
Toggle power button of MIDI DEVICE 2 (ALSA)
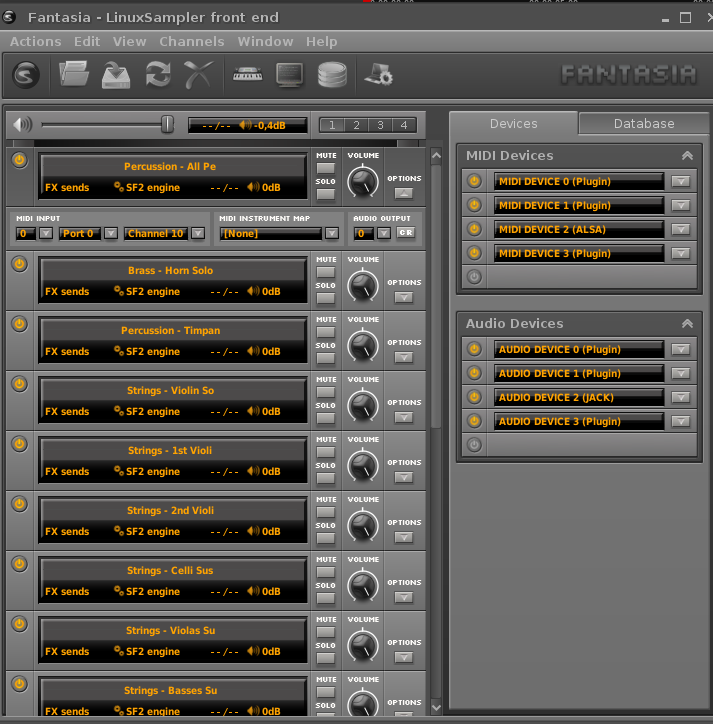tap(474, 229)
